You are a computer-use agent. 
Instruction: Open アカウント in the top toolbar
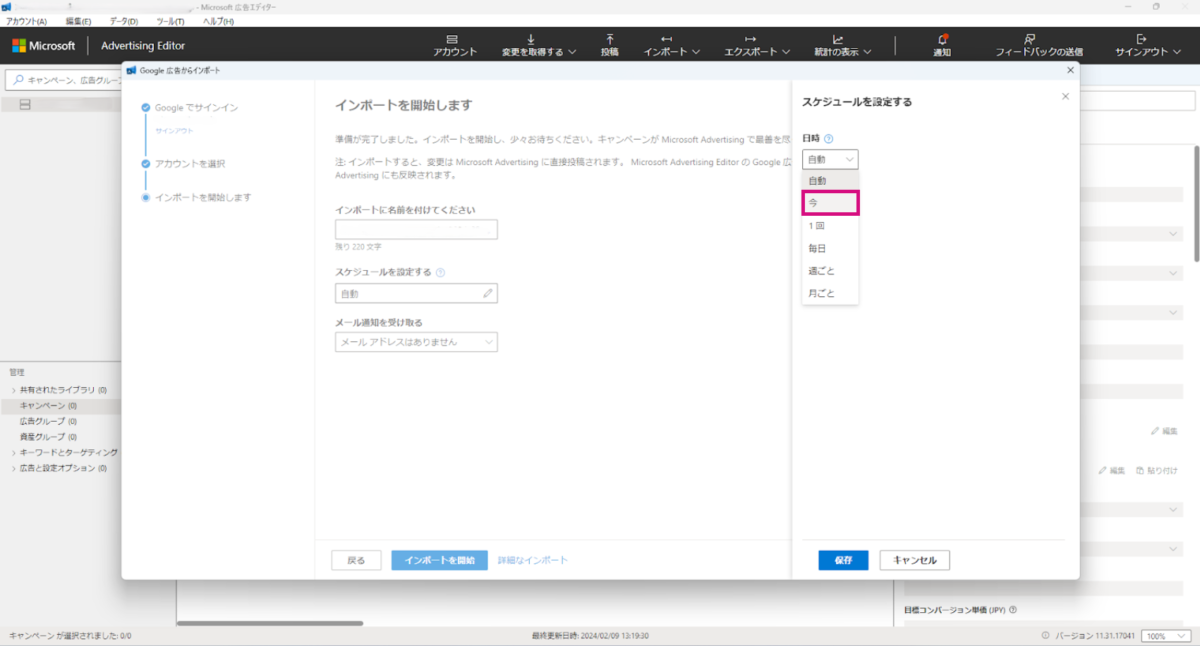(455, 45)
